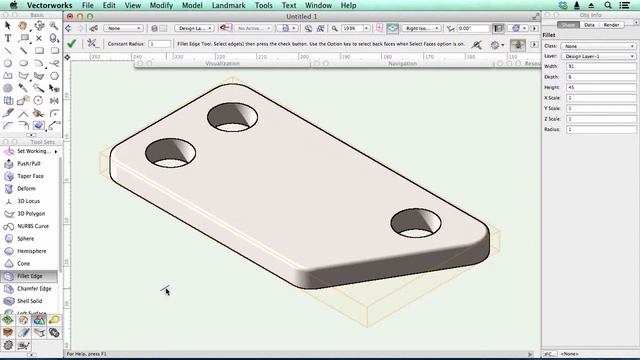Viewport: 640px width, 360px height.
Task: Open the Class dropdown in Obj Info
Action: click(x=598, y=46)
